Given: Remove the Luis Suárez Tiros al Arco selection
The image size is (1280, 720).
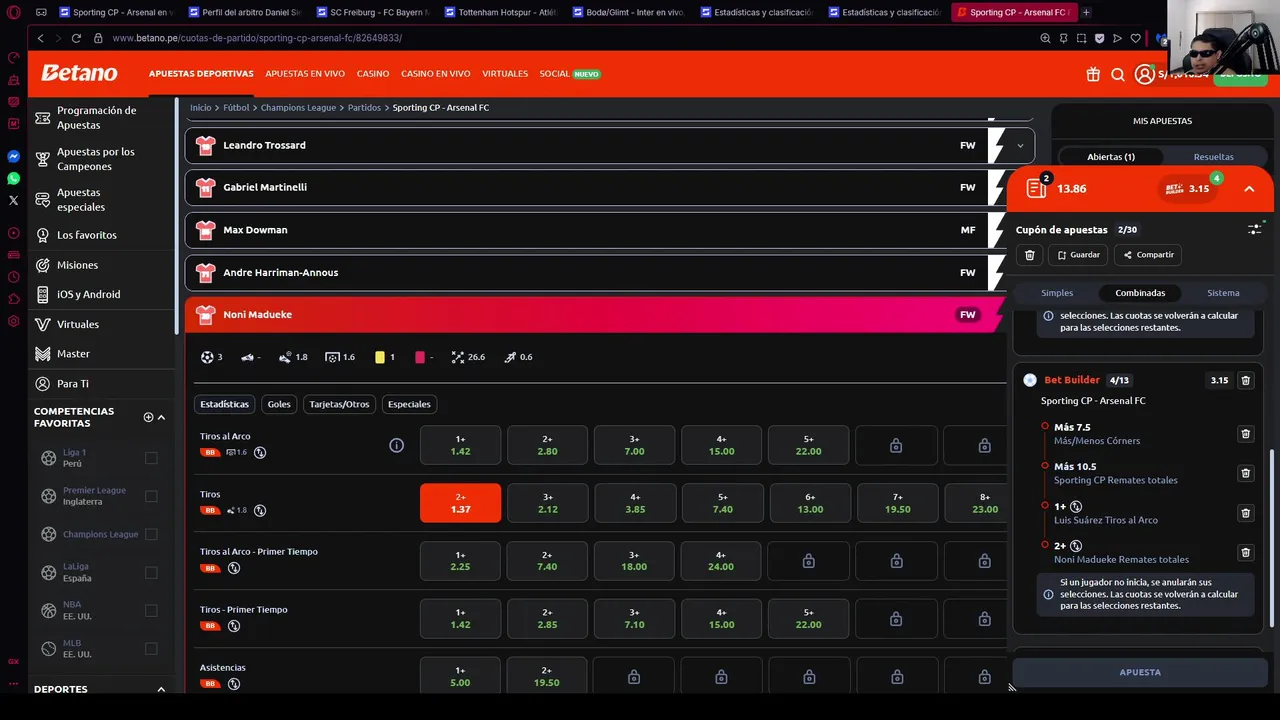Looking at the screenshot, I should 1245,513.
